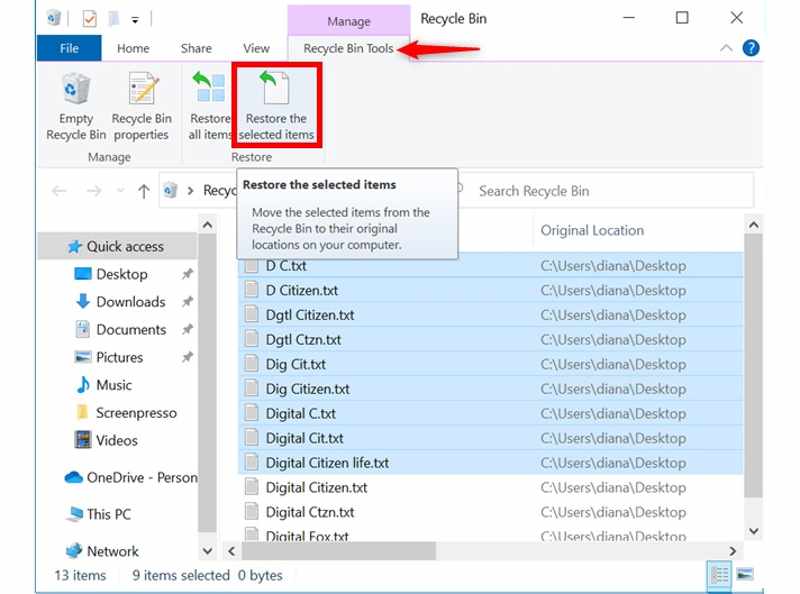Click the Search Recycle Bin field
This screenshot has width=800, height=594.
click(610, 191)
